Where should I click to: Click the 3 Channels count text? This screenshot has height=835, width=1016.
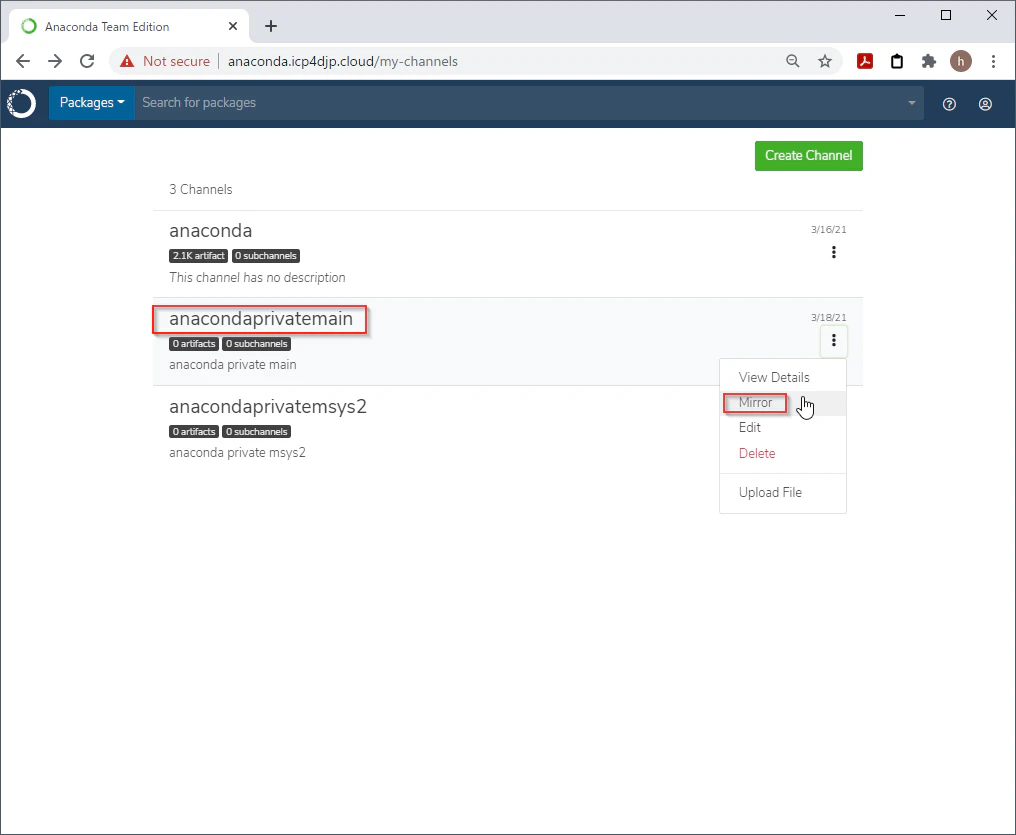[x=201, y=189]
